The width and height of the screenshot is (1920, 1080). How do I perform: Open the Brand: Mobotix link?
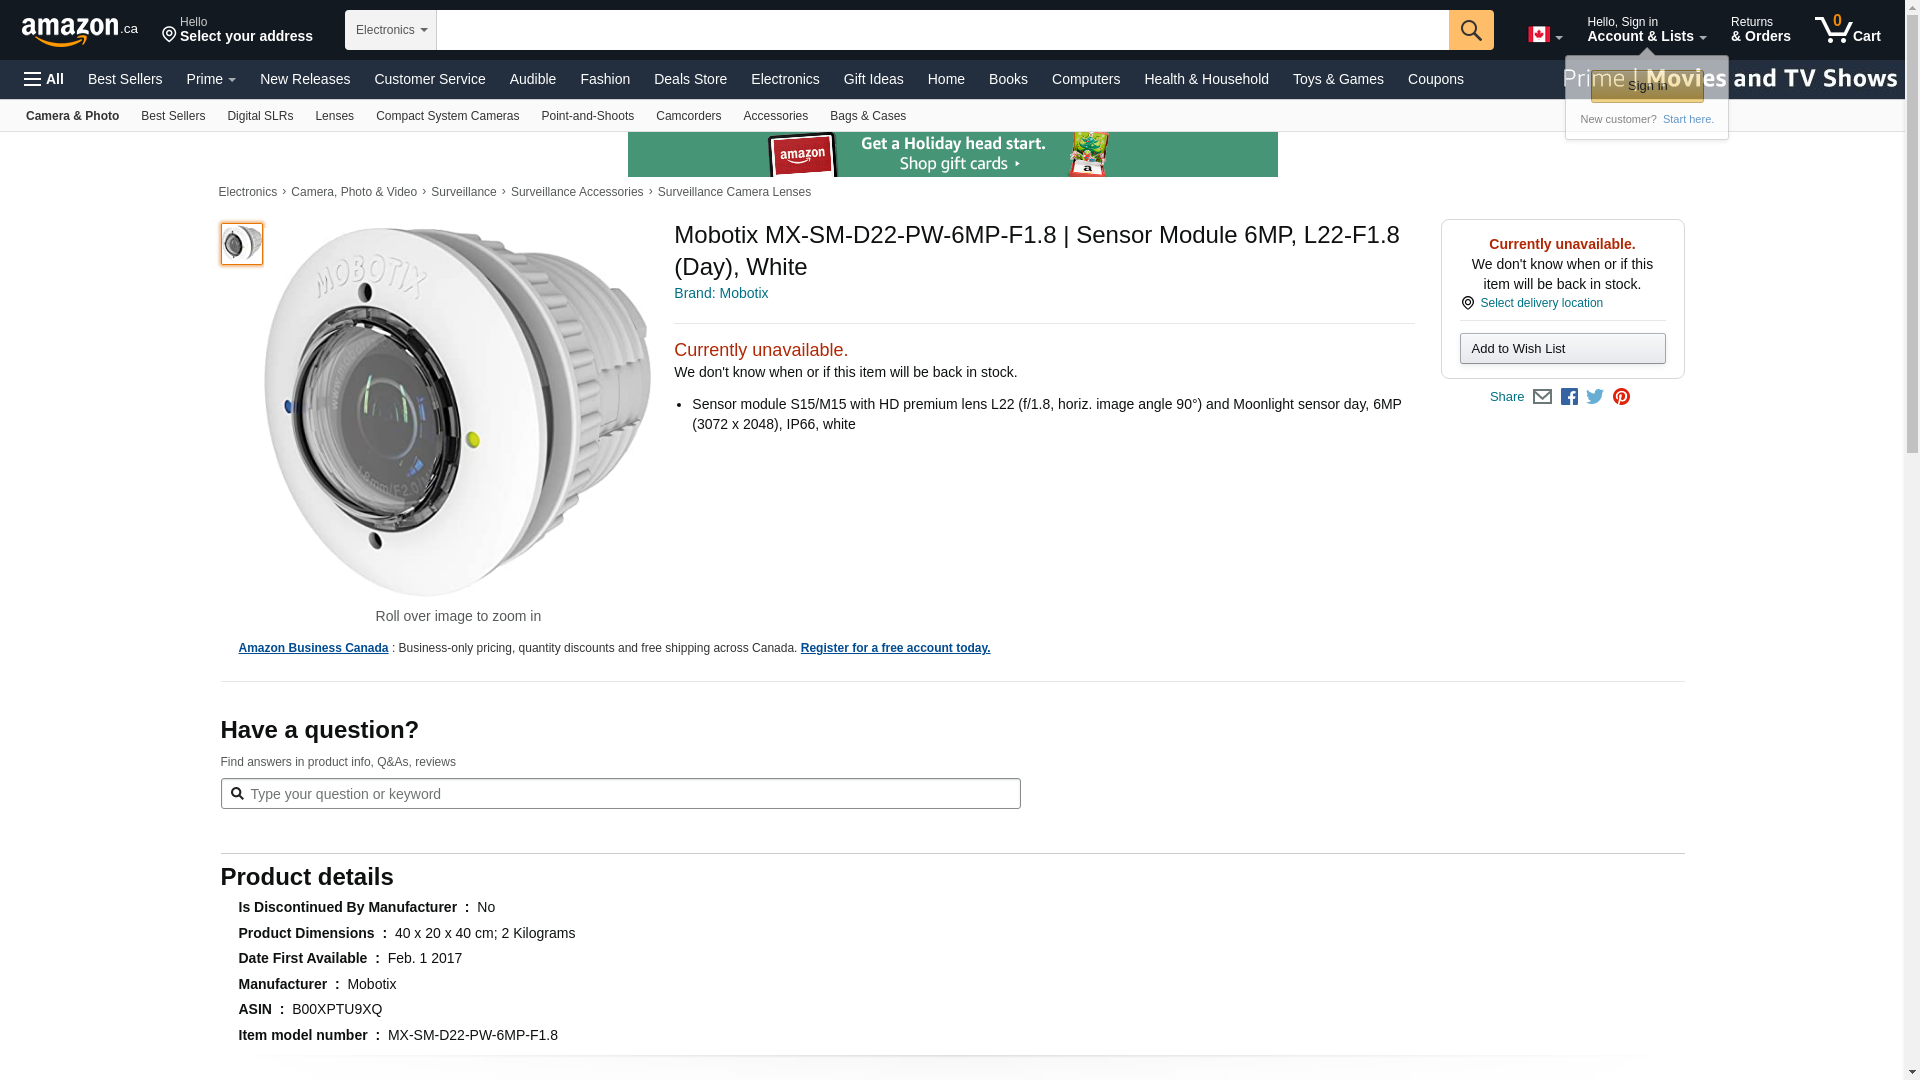tap(721, 293)
